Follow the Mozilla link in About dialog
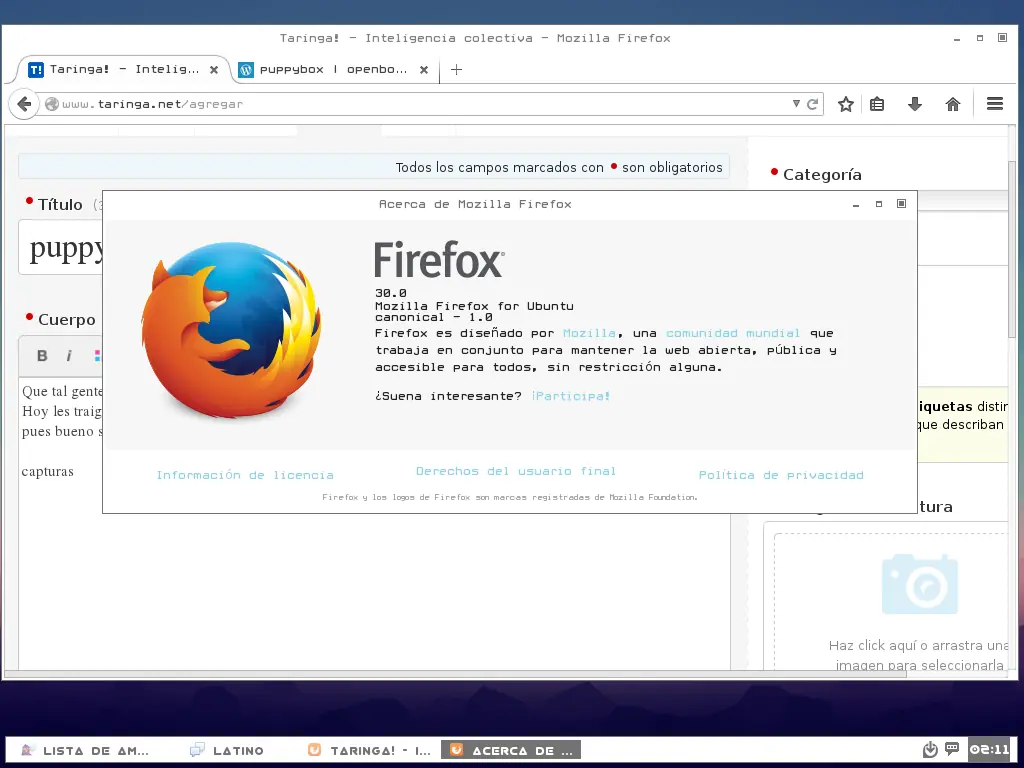This screenshot has width=1024, height=768. tap(588, 333)
